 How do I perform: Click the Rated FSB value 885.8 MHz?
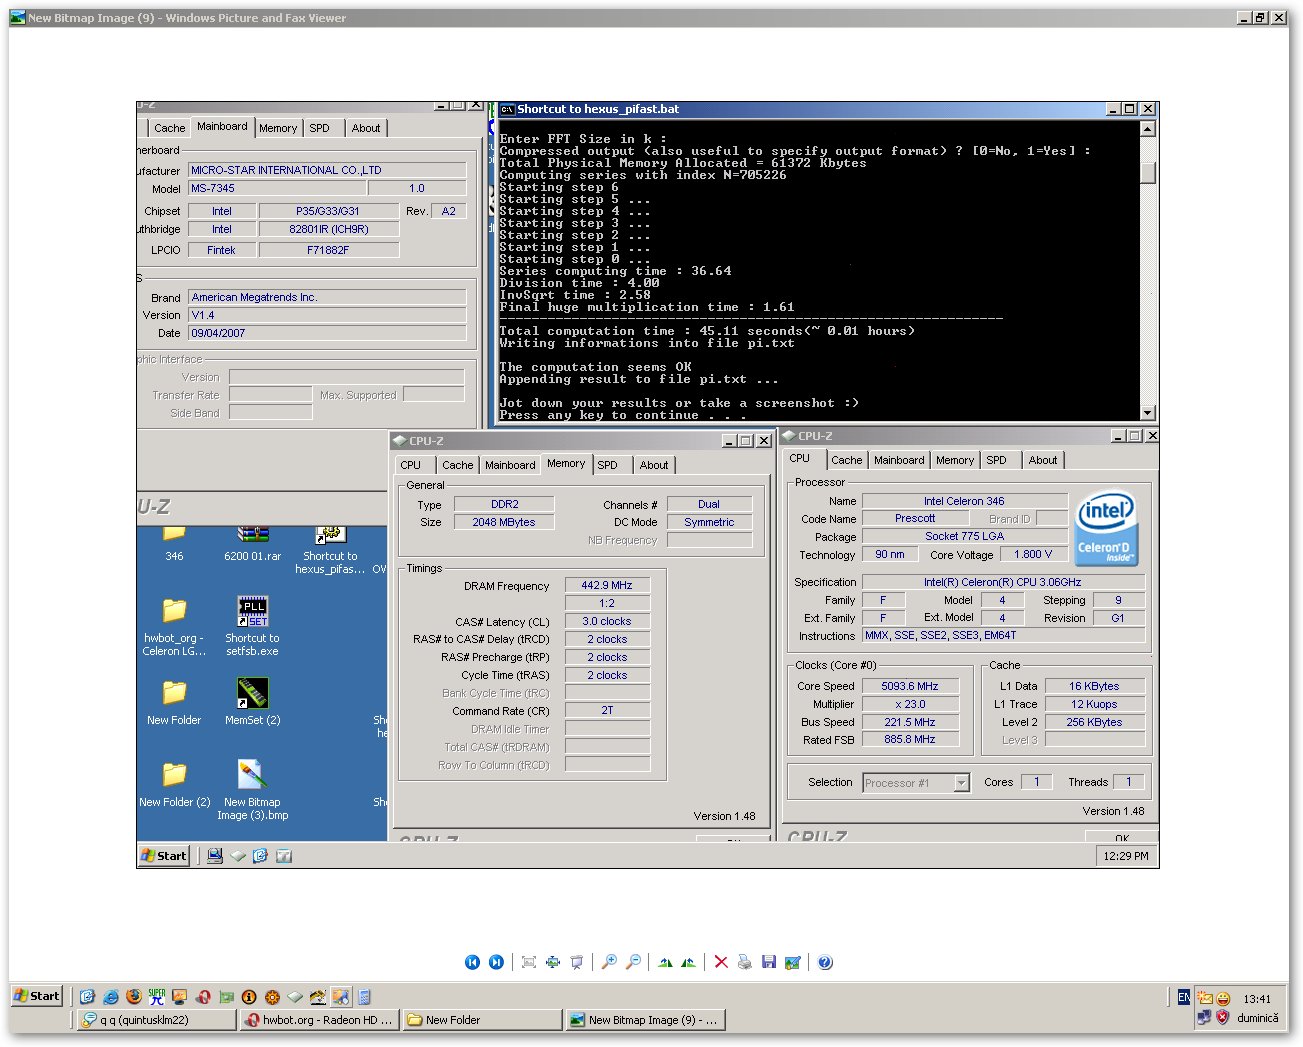pos(909,740)
